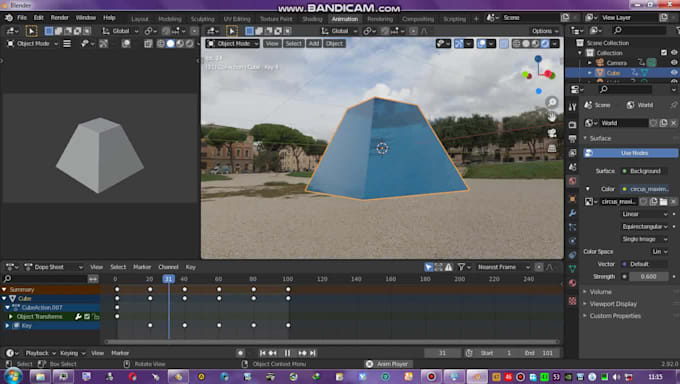The image size is (680, 384).
Task: Pause animation playback
Action: click(x=287, y=353)
